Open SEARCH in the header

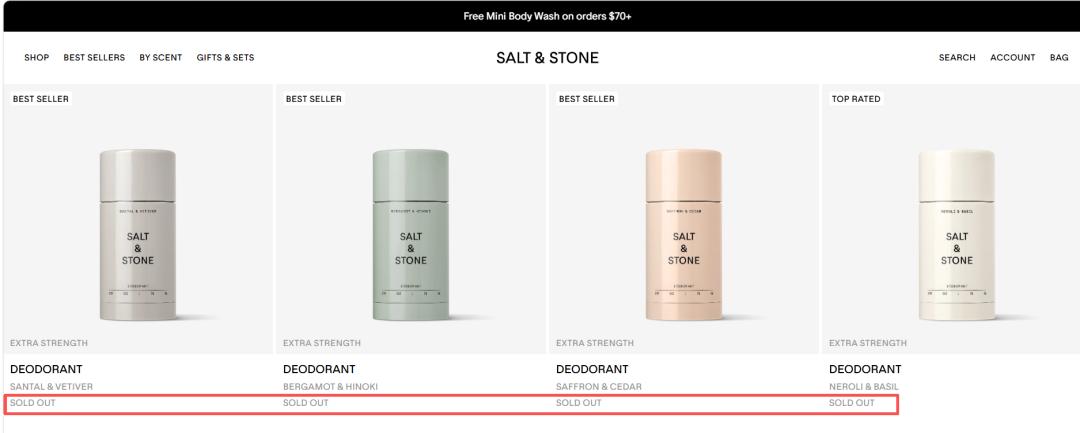click(x=957, y=58)
